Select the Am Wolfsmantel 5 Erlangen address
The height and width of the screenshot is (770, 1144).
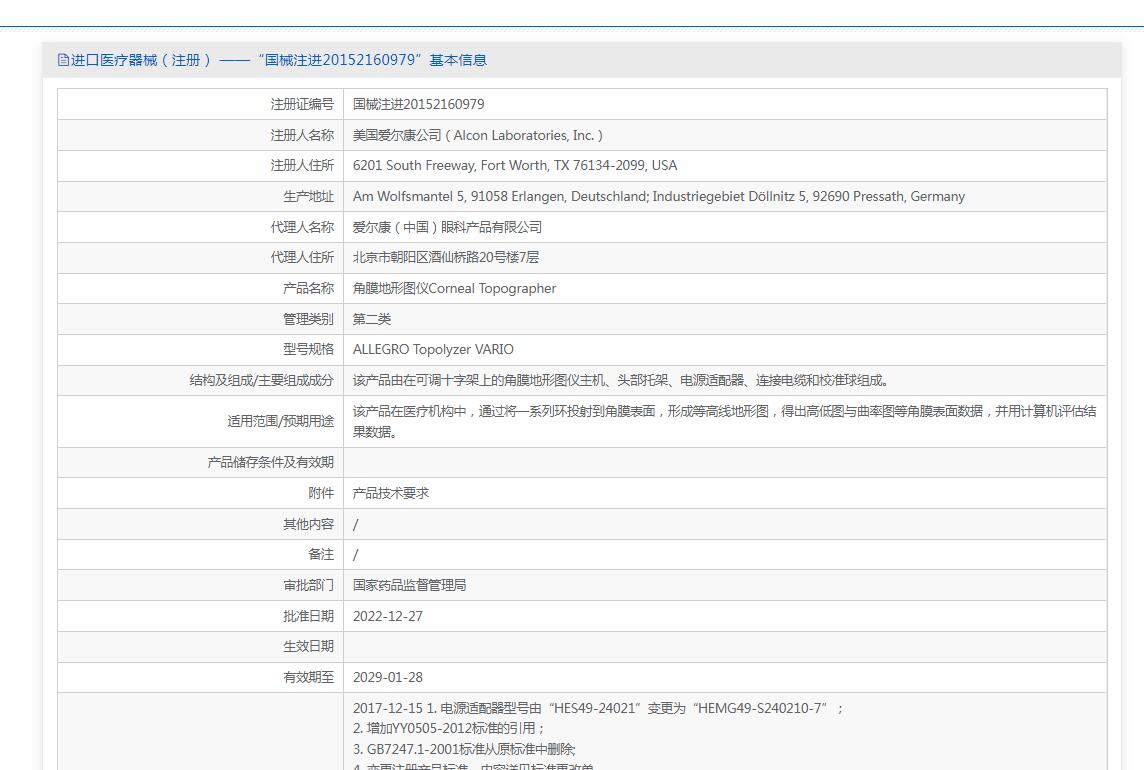[x=659, y=196]
